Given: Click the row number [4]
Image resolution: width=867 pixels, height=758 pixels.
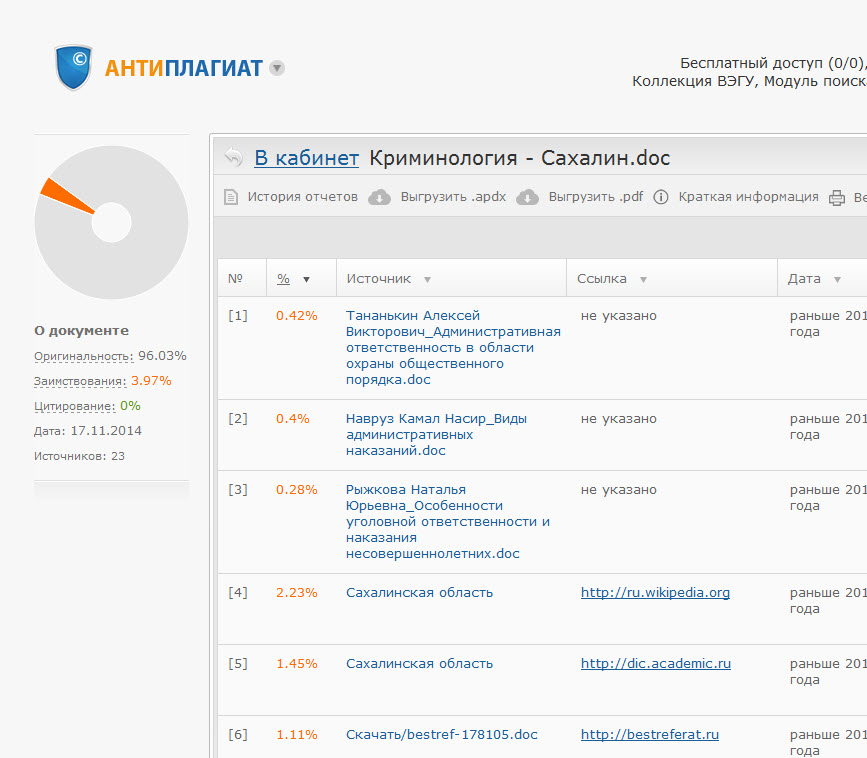Looking at the screenshot, I should (238, 593).
